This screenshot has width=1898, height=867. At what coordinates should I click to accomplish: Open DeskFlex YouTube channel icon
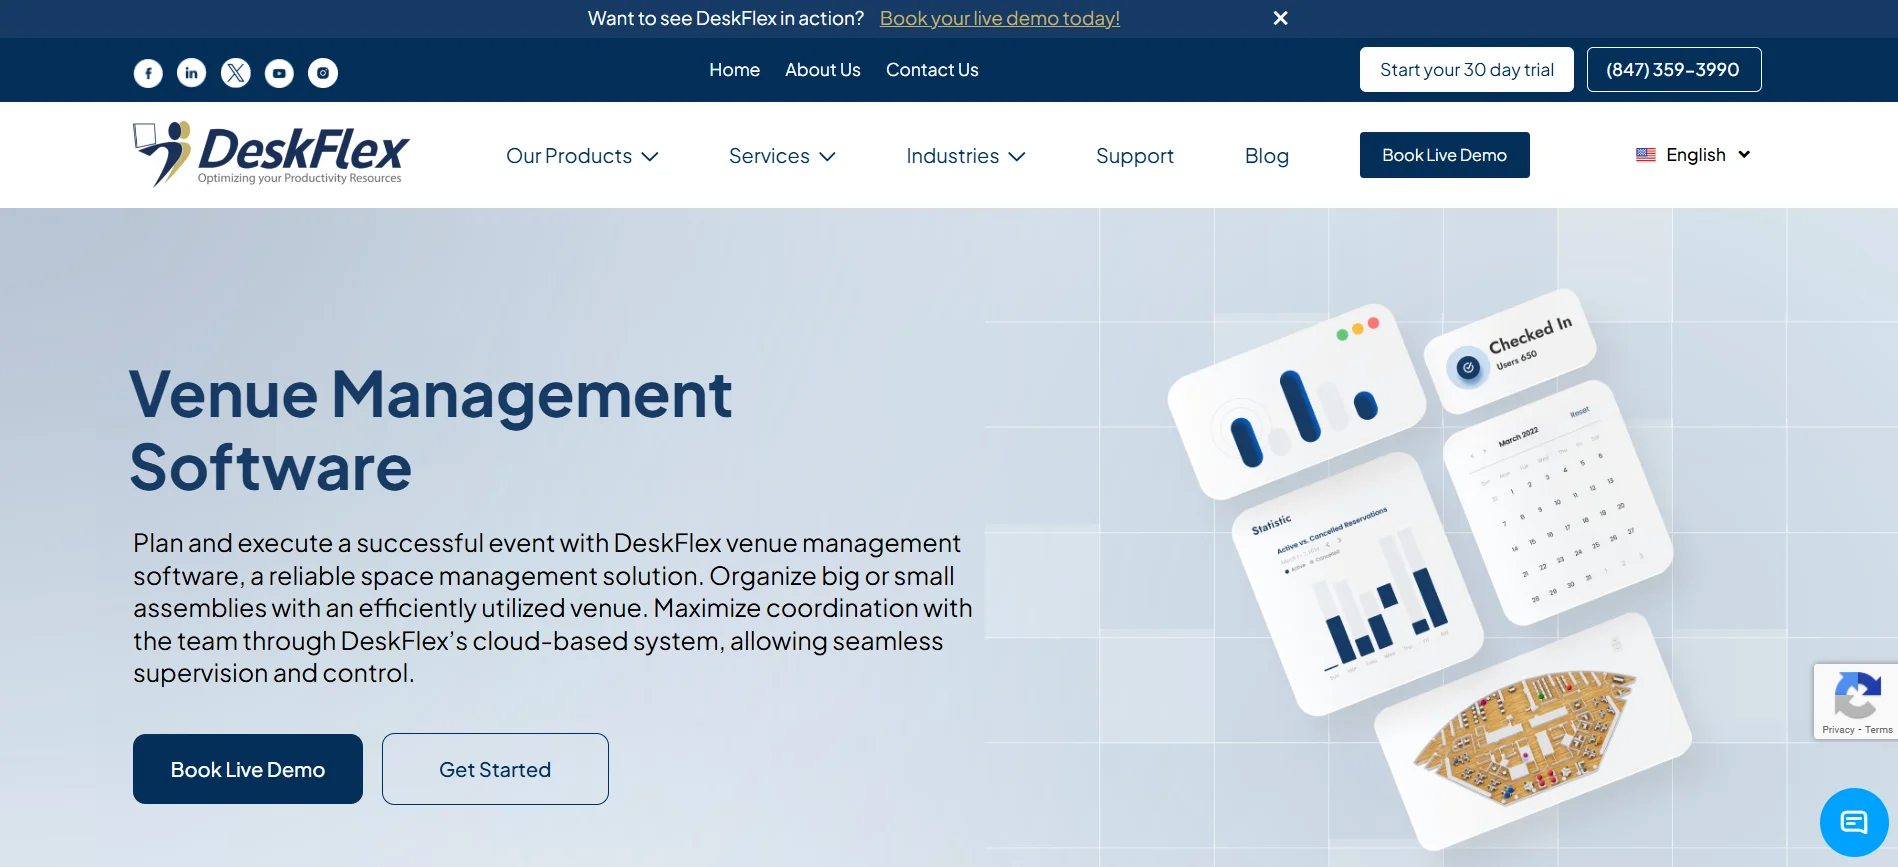279,73
